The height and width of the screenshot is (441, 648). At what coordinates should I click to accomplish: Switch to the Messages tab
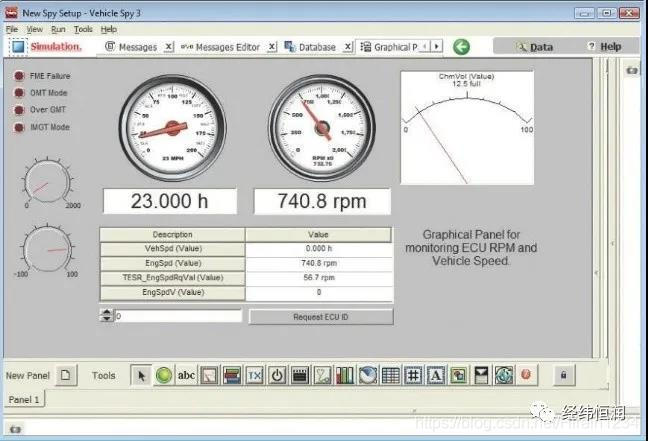[x=131, y=47]
